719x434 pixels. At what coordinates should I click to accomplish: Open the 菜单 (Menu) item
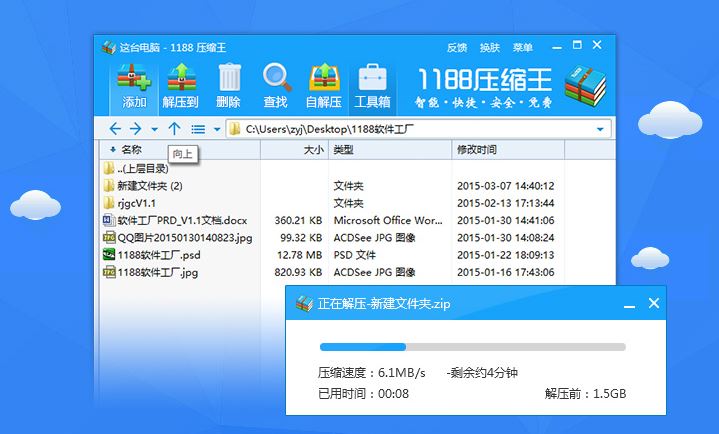click(x=523, y=48)
